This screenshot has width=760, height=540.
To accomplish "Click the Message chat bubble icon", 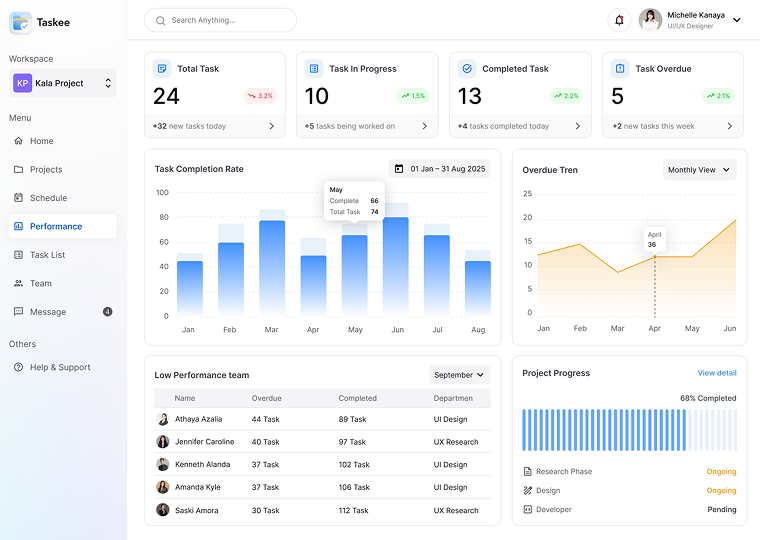I will pos(18,311).
